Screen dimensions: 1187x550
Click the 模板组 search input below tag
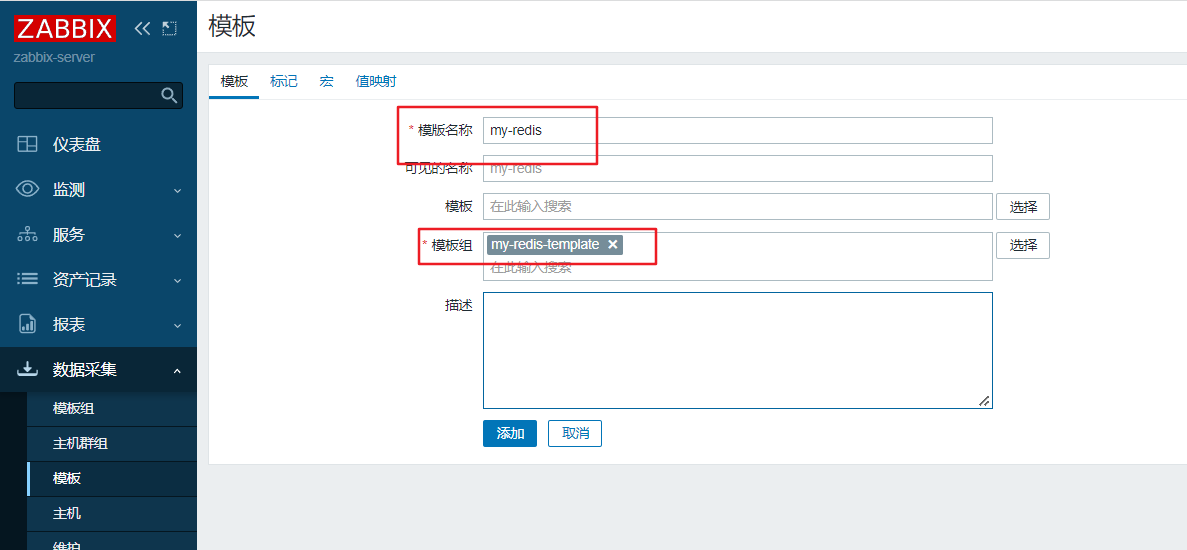click(737, 267)
